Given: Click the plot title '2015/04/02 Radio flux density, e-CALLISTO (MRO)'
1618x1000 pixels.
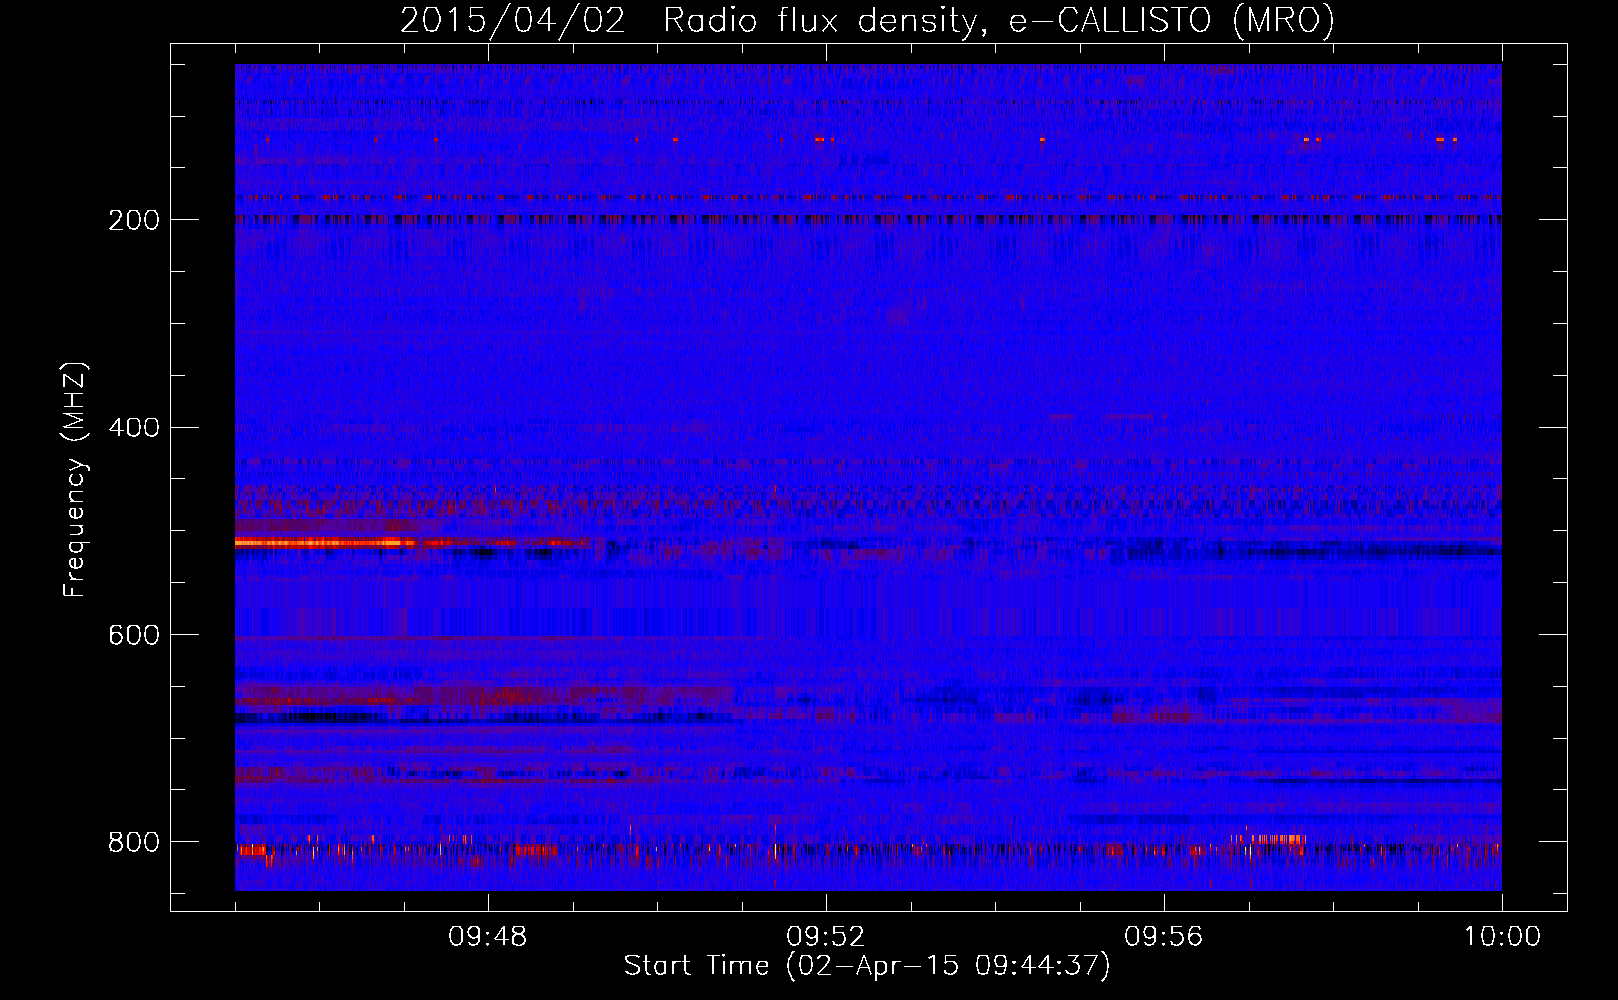Looking at the screenshot, I should (x=867, y=20).
